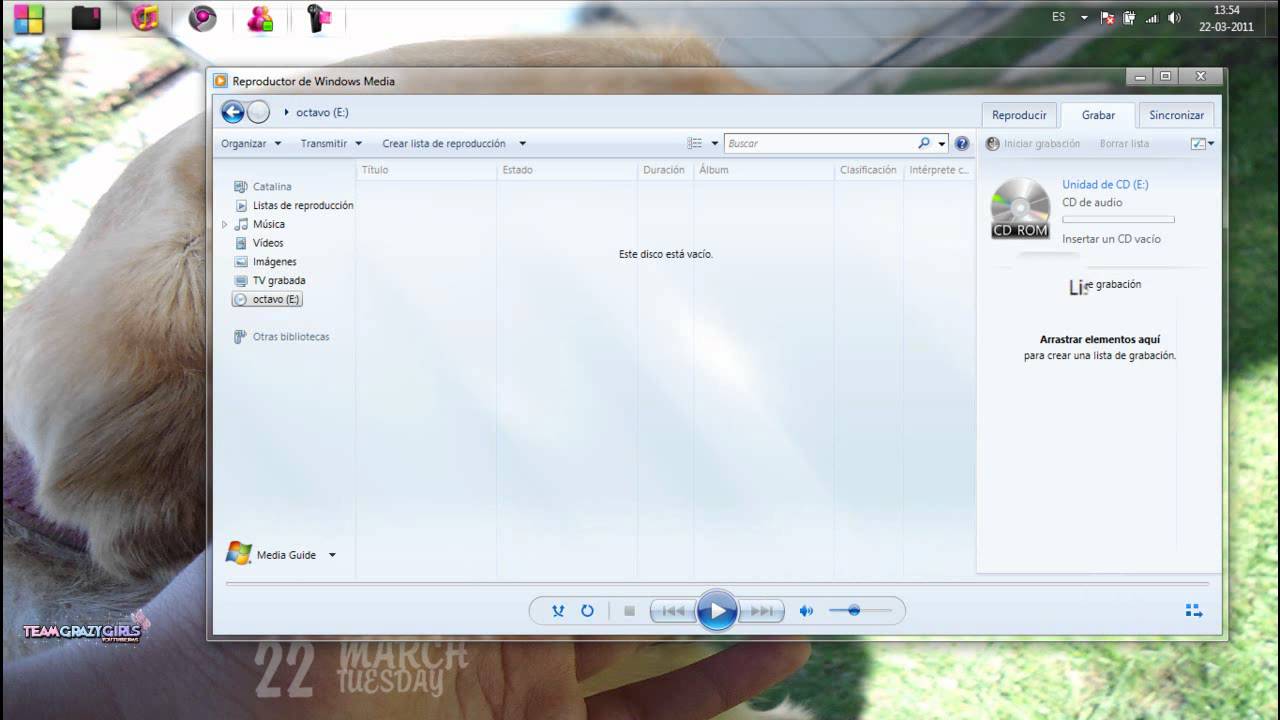Toggle shuffle playback
The image size is (1280, 720).
(558, 611)
